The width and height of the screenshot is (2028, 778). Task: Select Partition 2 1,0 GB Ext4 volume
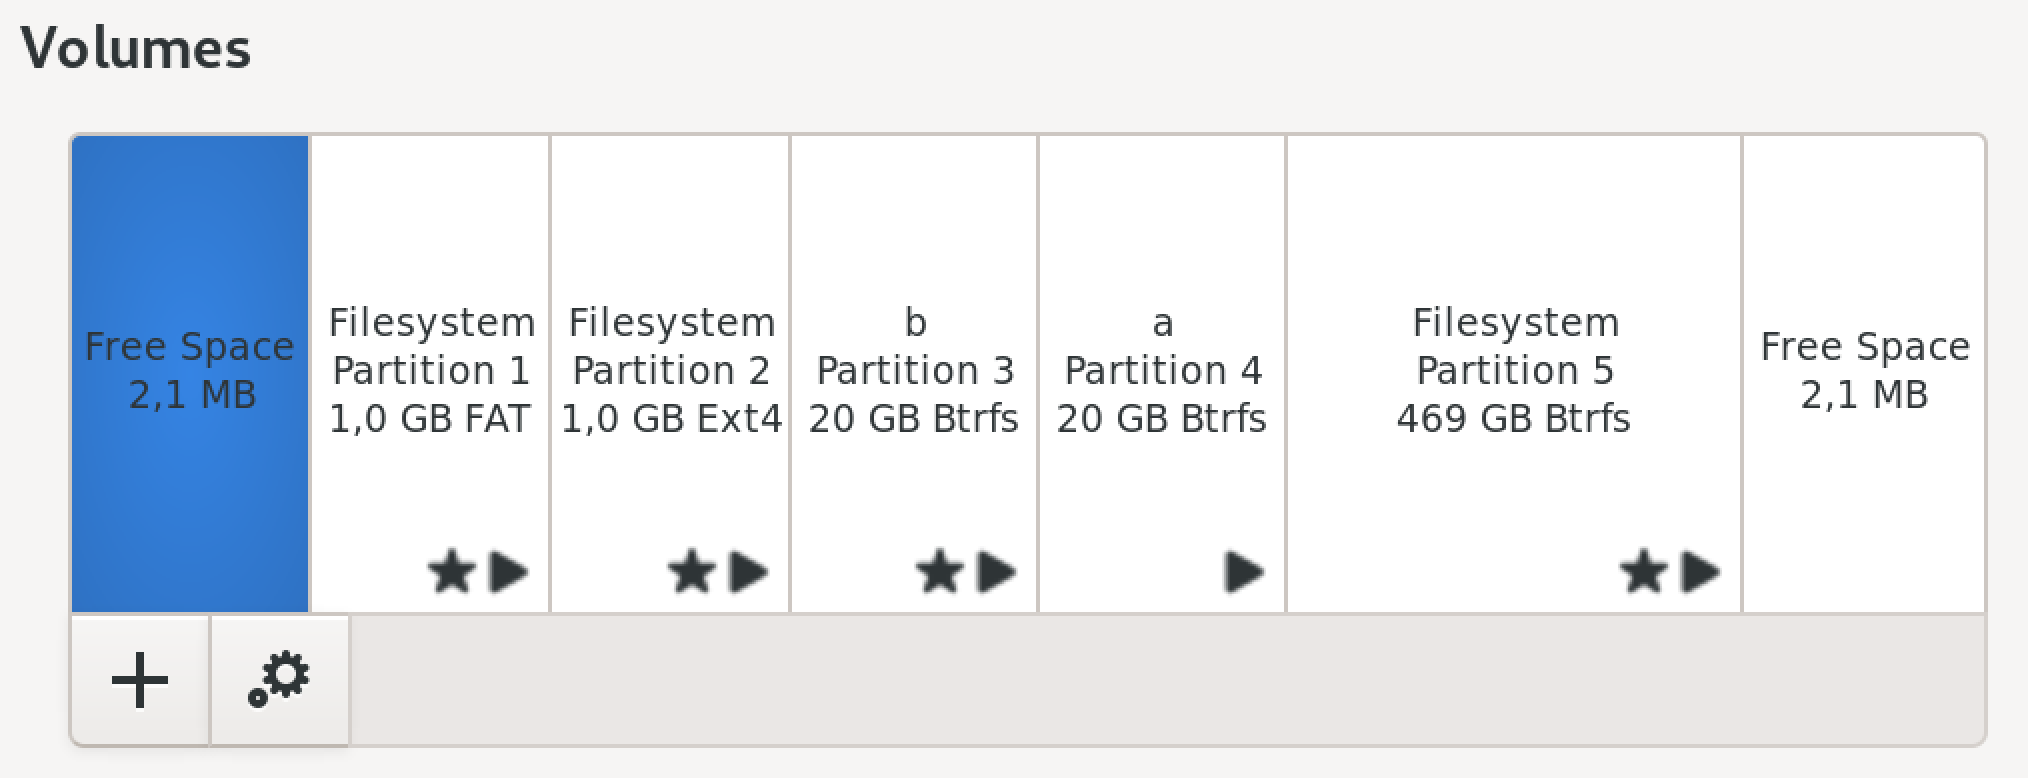coord(670,371)
